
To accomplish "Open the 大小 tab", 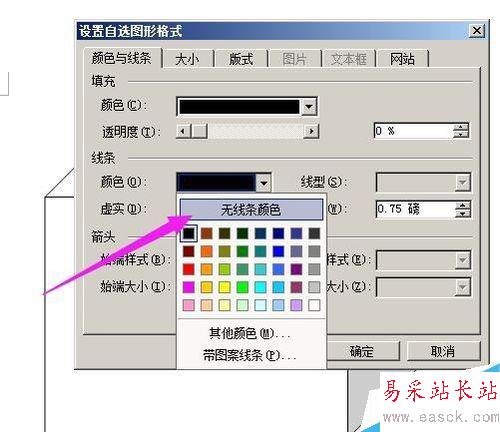I will [x=187, y=59].
